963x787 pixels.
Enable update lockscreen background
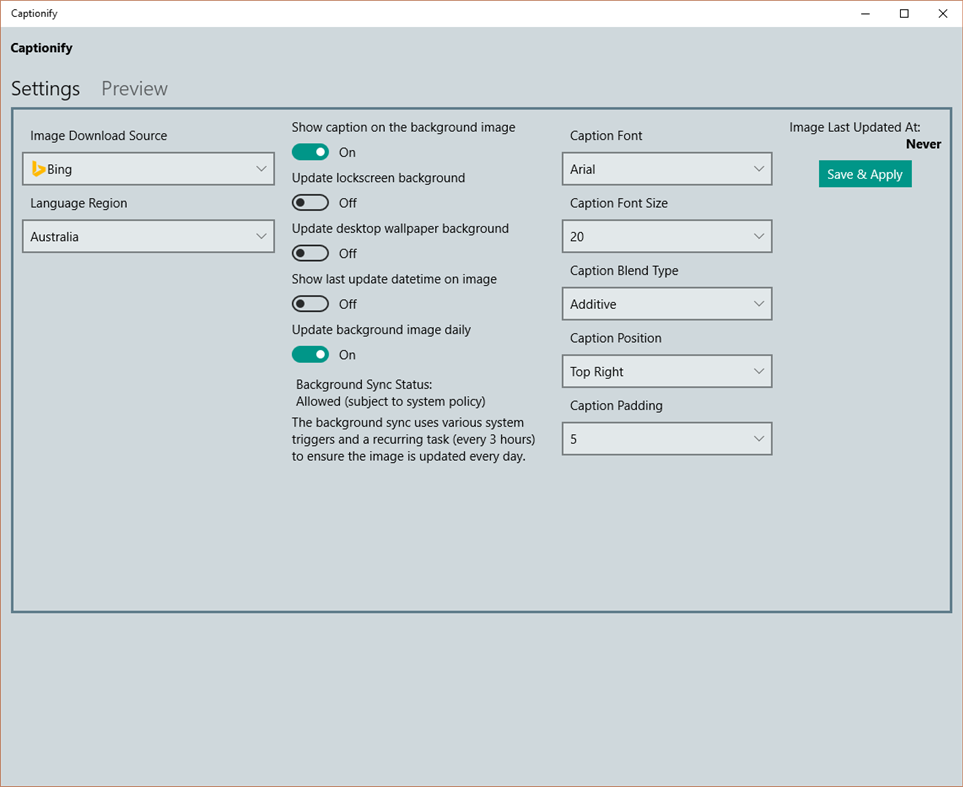point(309,202)
